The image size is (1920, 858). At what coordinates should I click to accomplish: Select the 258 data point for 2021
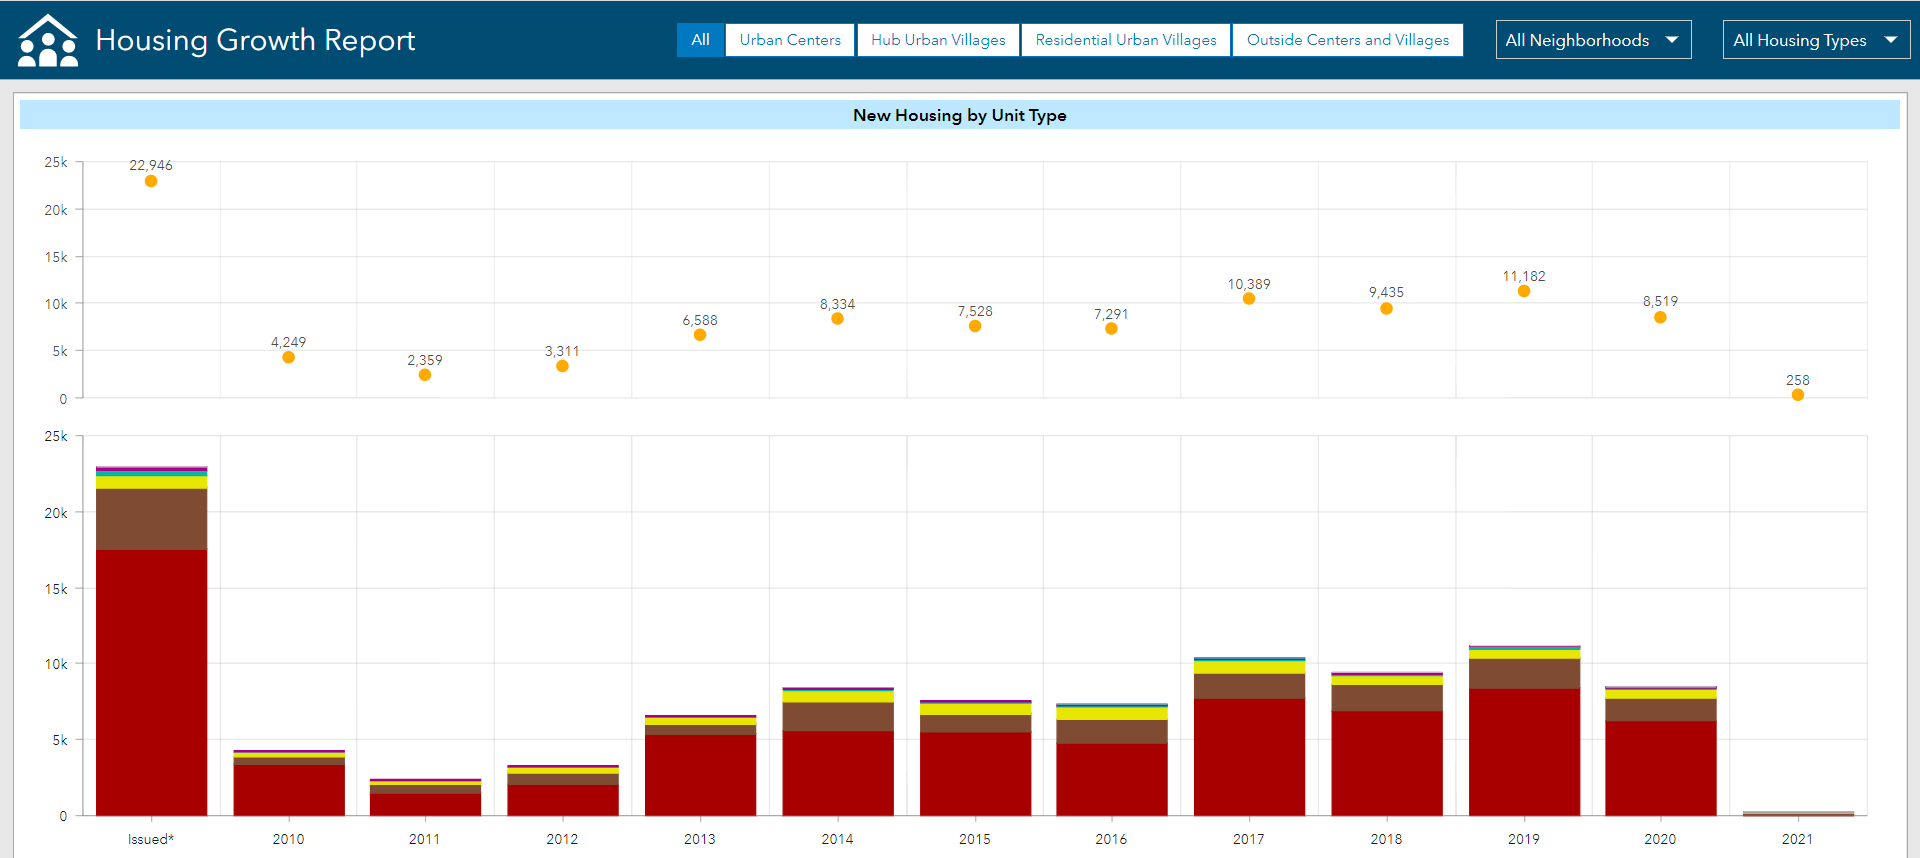(1798, 395)
